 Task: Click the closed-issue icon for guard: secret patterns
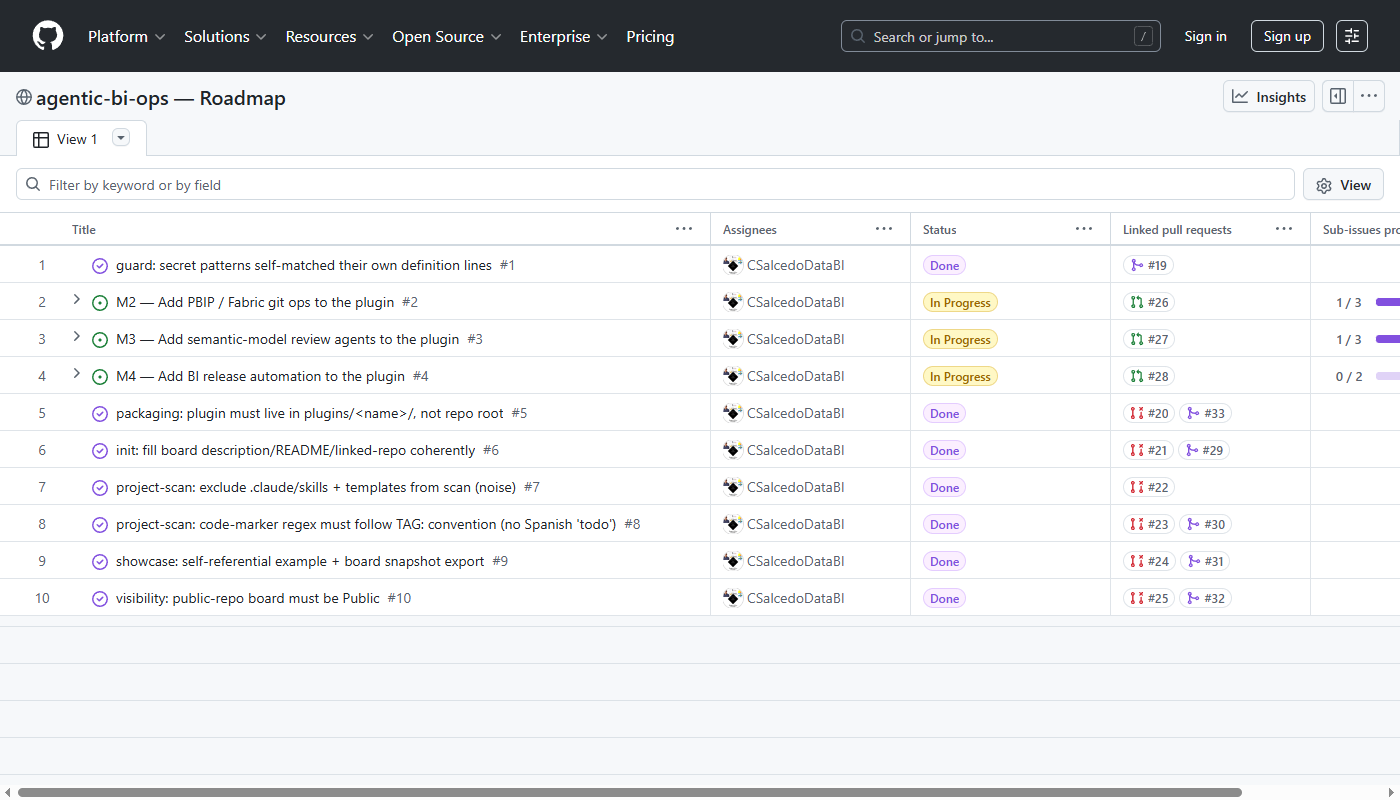point(100,266)
